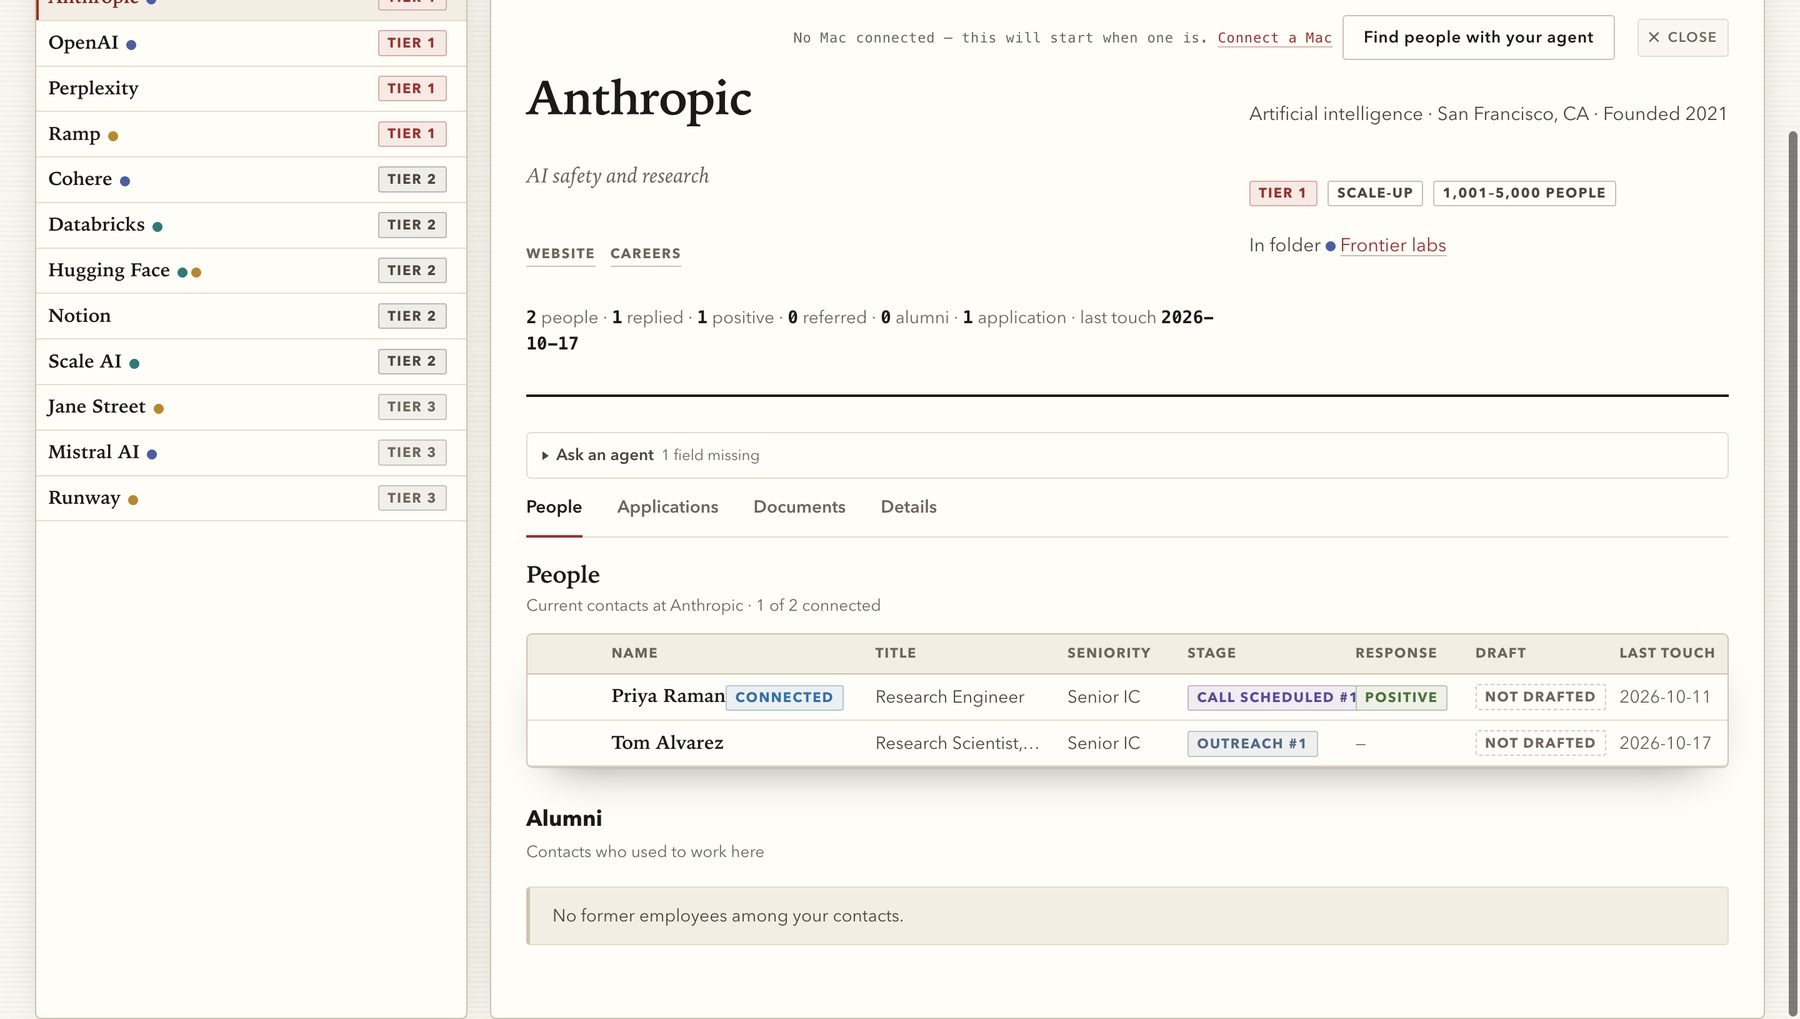Image resolution: width=1800 pixels, height=1019 pixels.
Task: Click the amber dot beside Ramp
Action: (x=113, y=136)
